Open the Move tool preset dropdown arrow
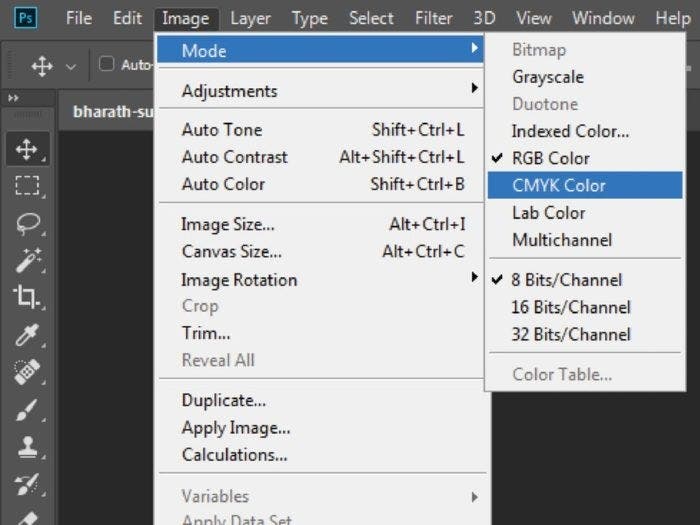The width and height of the screenshot is (700, 525). [70, 66]
